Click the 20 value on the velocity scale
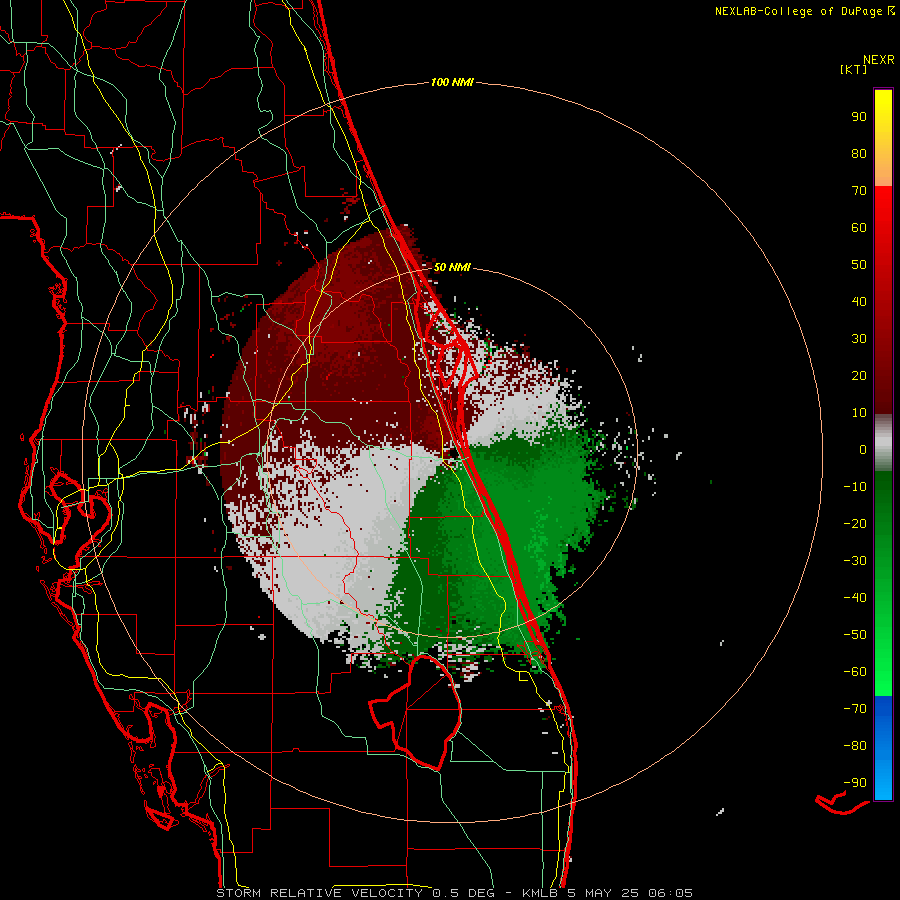900x900 pixels. click(x=859, y=376)
